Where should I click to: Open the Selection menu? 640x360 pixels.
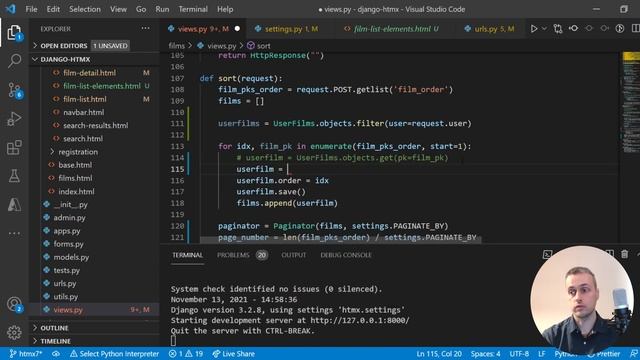click(x=84, y=9)
